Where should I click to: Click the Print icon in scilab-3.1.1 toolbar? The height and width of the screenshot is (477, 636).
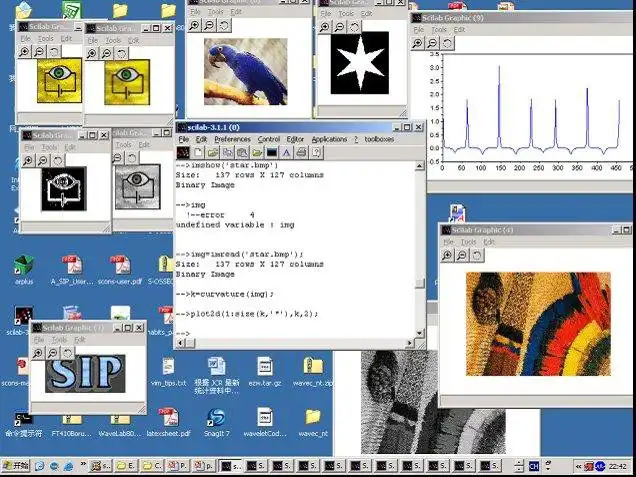(x=301, y=153)
